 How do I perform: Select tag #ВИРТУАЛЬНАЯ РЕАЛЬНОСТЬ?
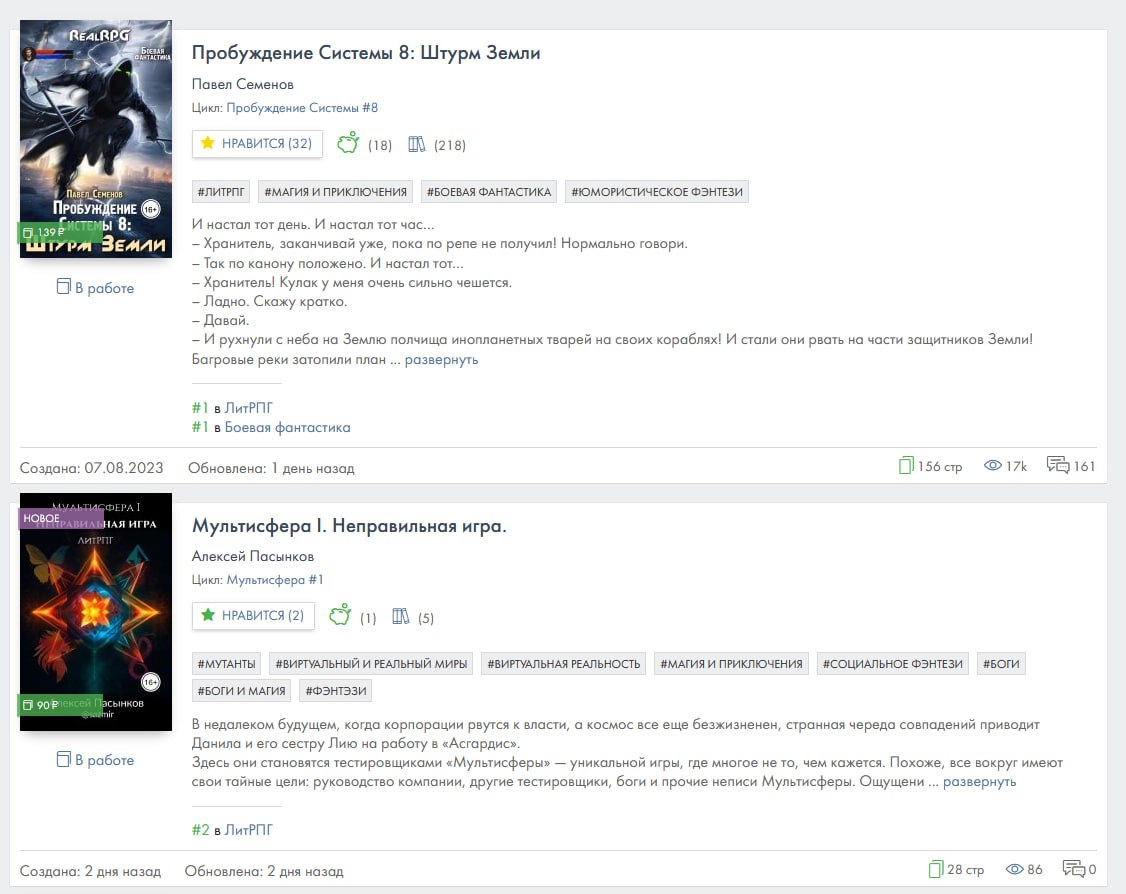coord(564,663)
